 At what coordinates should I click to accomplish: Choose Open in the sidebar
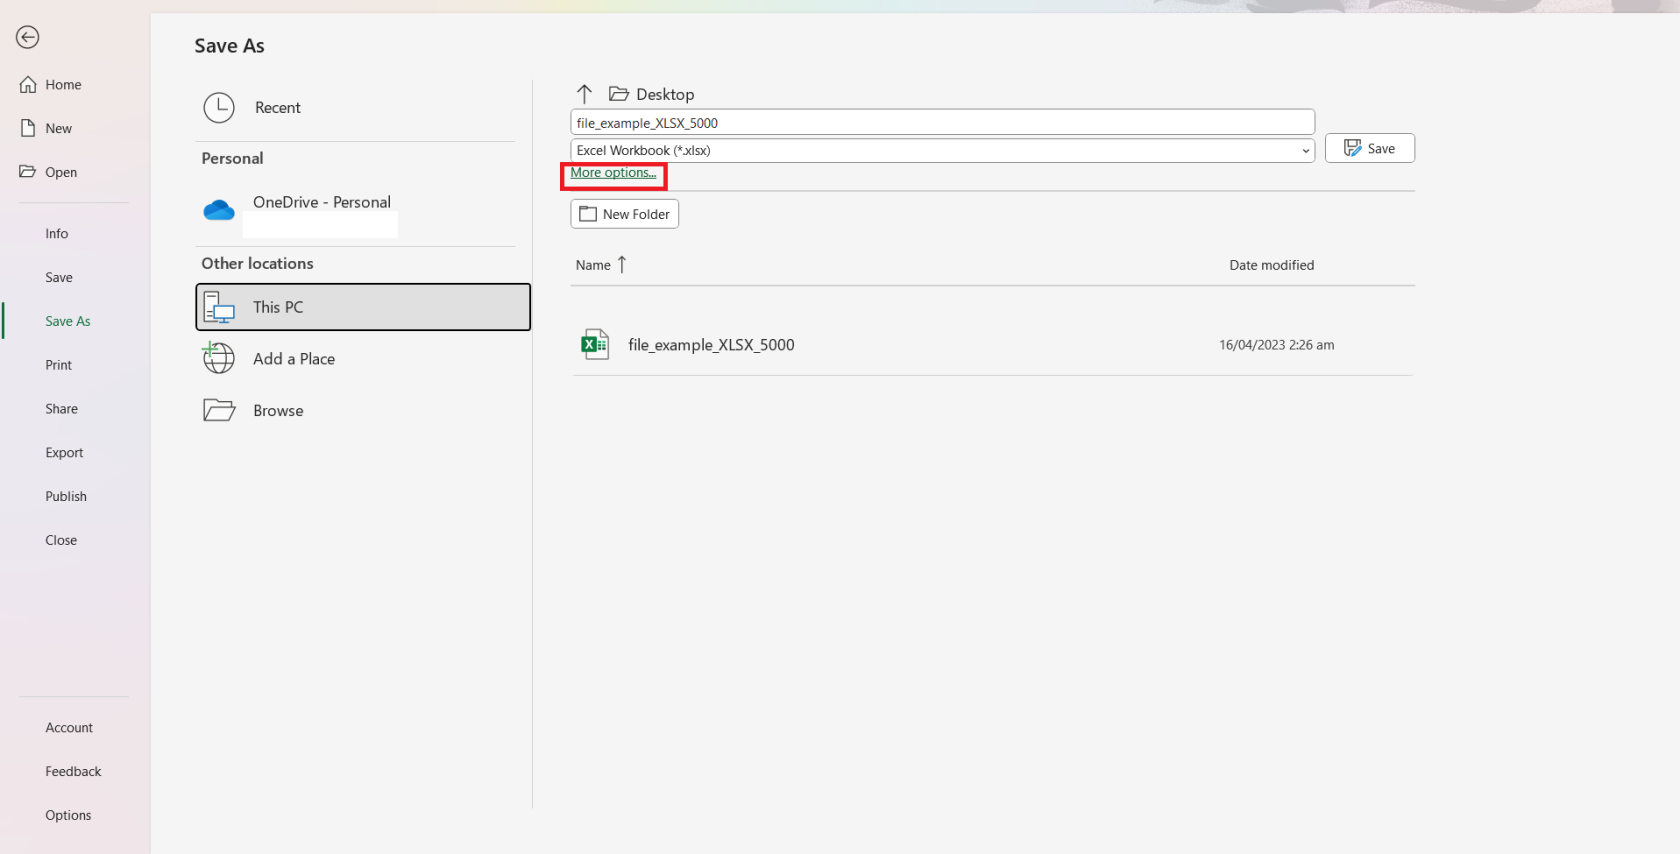(61, 172)
